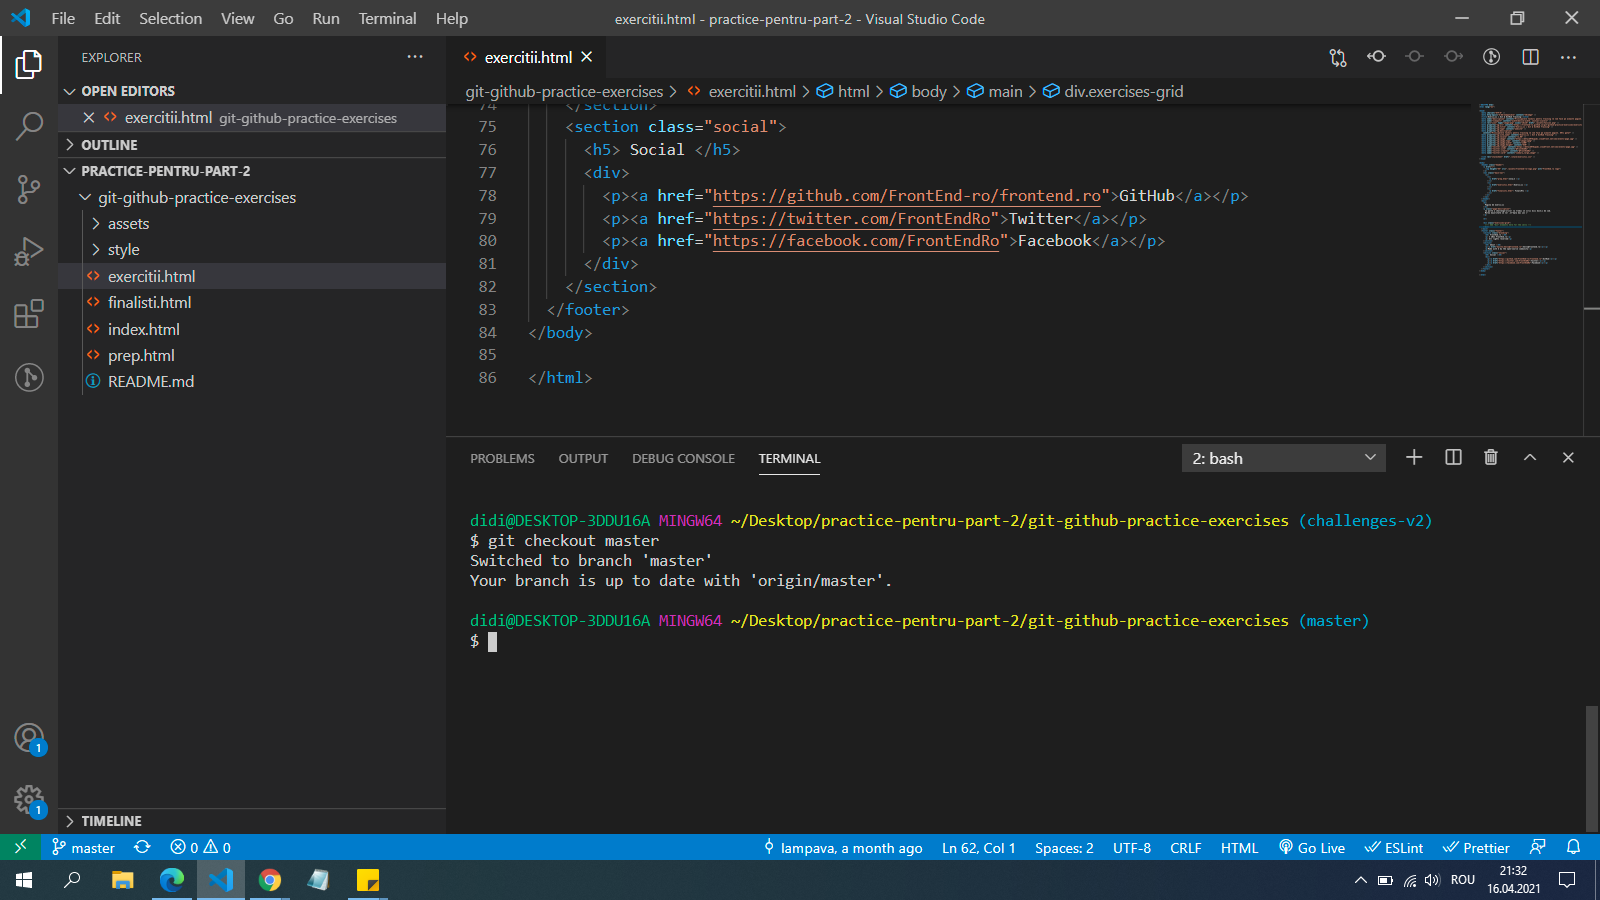This screenshot has width=1600, height=900.
Task: Maximize terminal panel with up chevron
Action: click(1529, 457)
